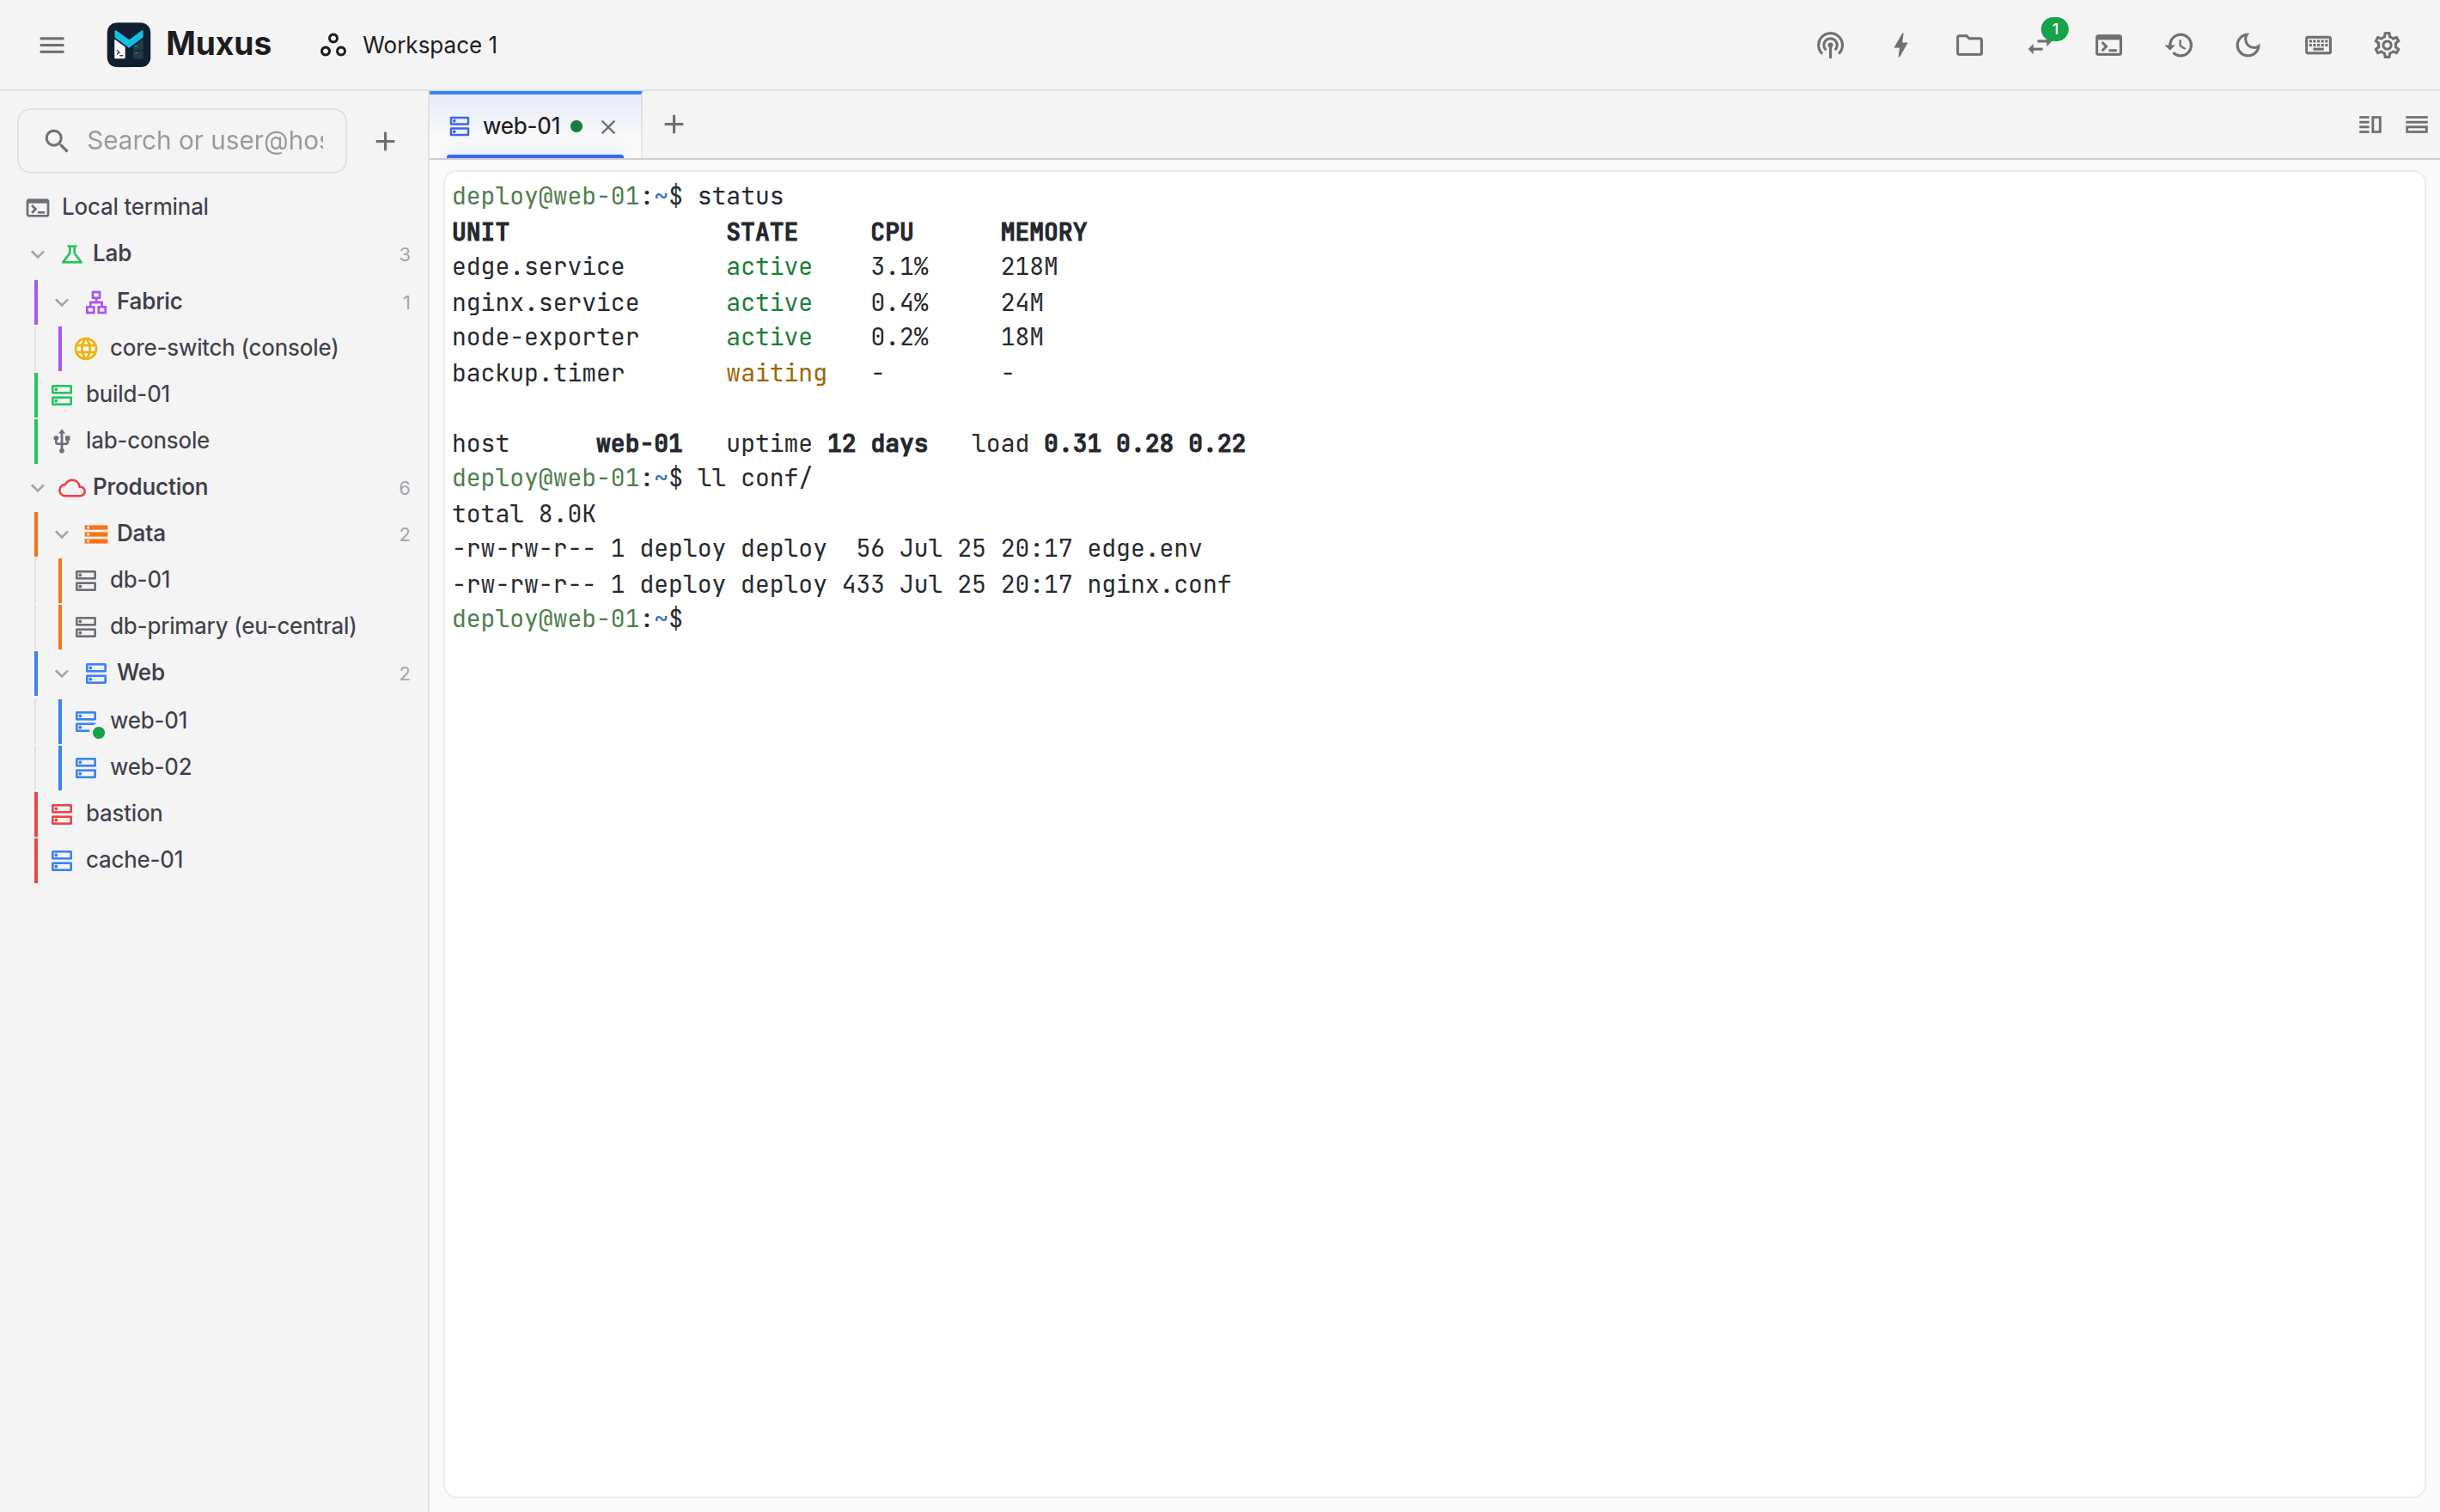Collapse the Web folder chevron
Image resolution: width=2440 pixels, height=1512 pixels.
click(62, 673)
